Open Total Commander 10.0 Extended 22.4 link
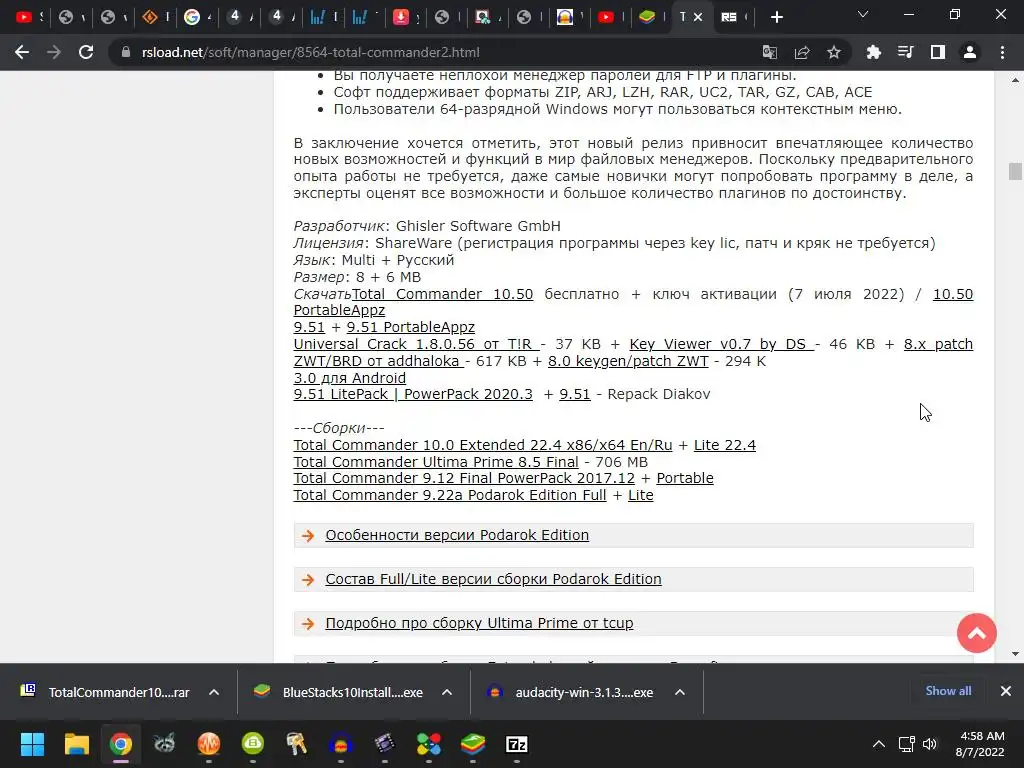Image resolution: width=1024 pixels, height=768 pixels. 483,445
